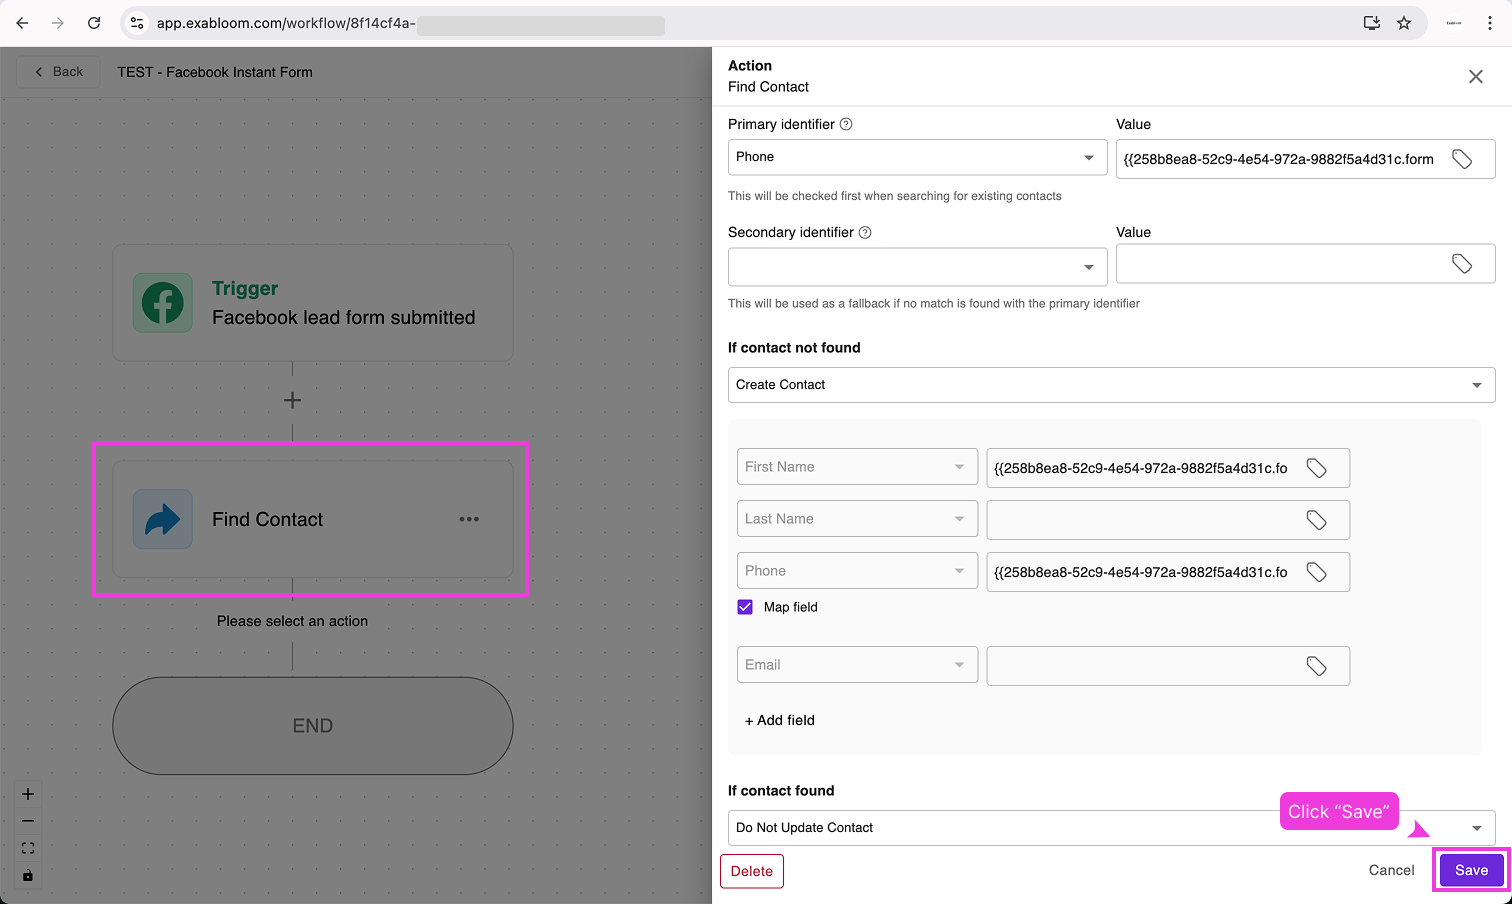Open the Primary identifier Value tag picker
The width and height of the screenshot is (1512, 904).
point(1462,158)
